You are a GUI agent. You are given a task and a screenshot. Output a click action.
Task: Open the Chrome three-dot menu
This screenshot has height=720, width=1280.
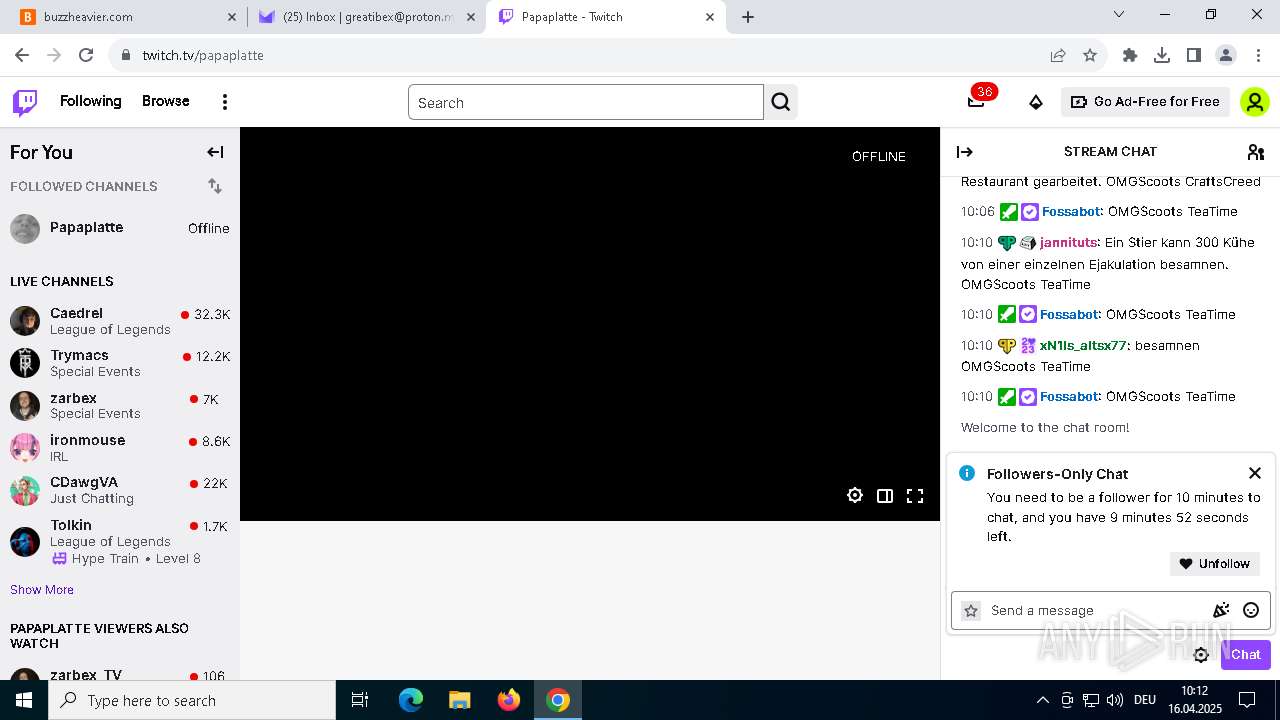(x=1258, y=55)
